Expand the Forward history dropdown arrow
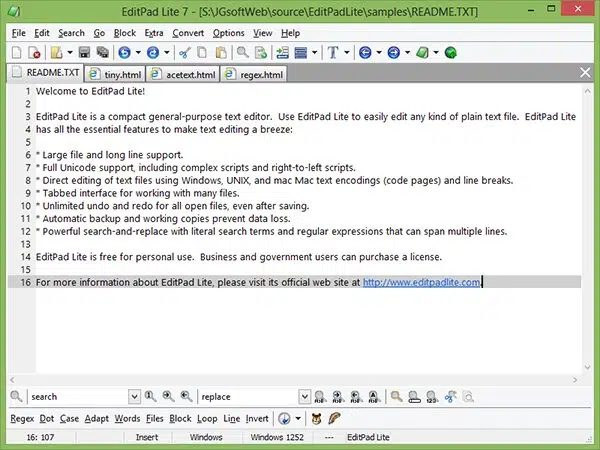Image resolution: width=600 pixels, height=450 pixels. [408, 52]
